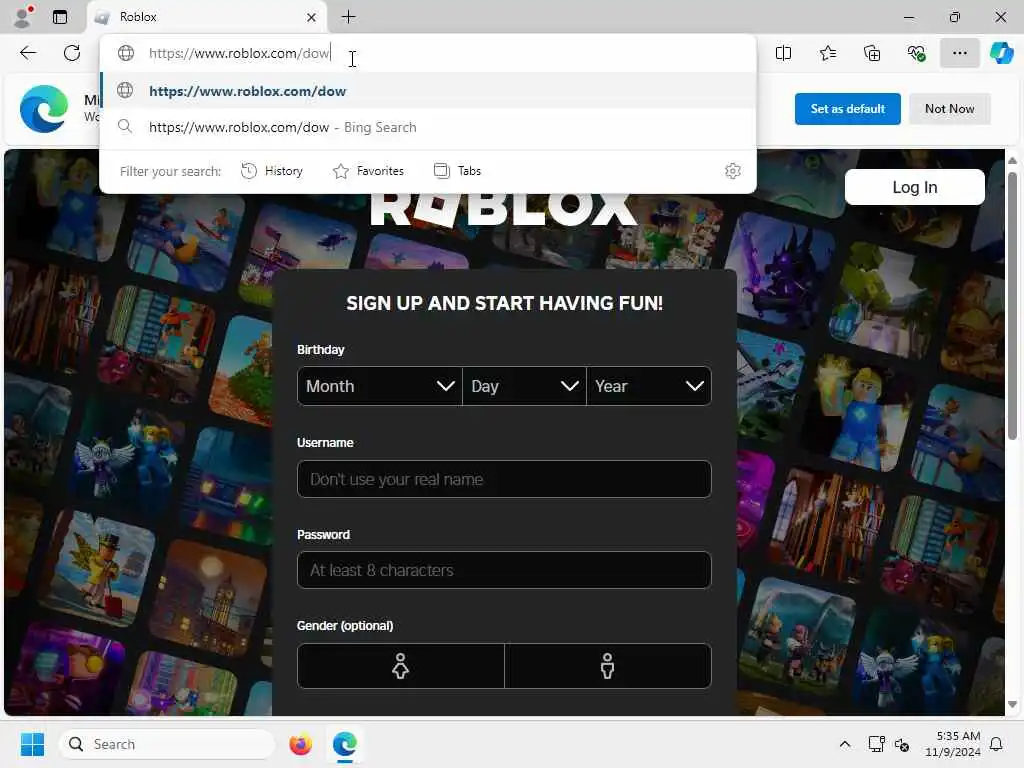Open split screen view

pyautogui.click(x=783, y=53)
